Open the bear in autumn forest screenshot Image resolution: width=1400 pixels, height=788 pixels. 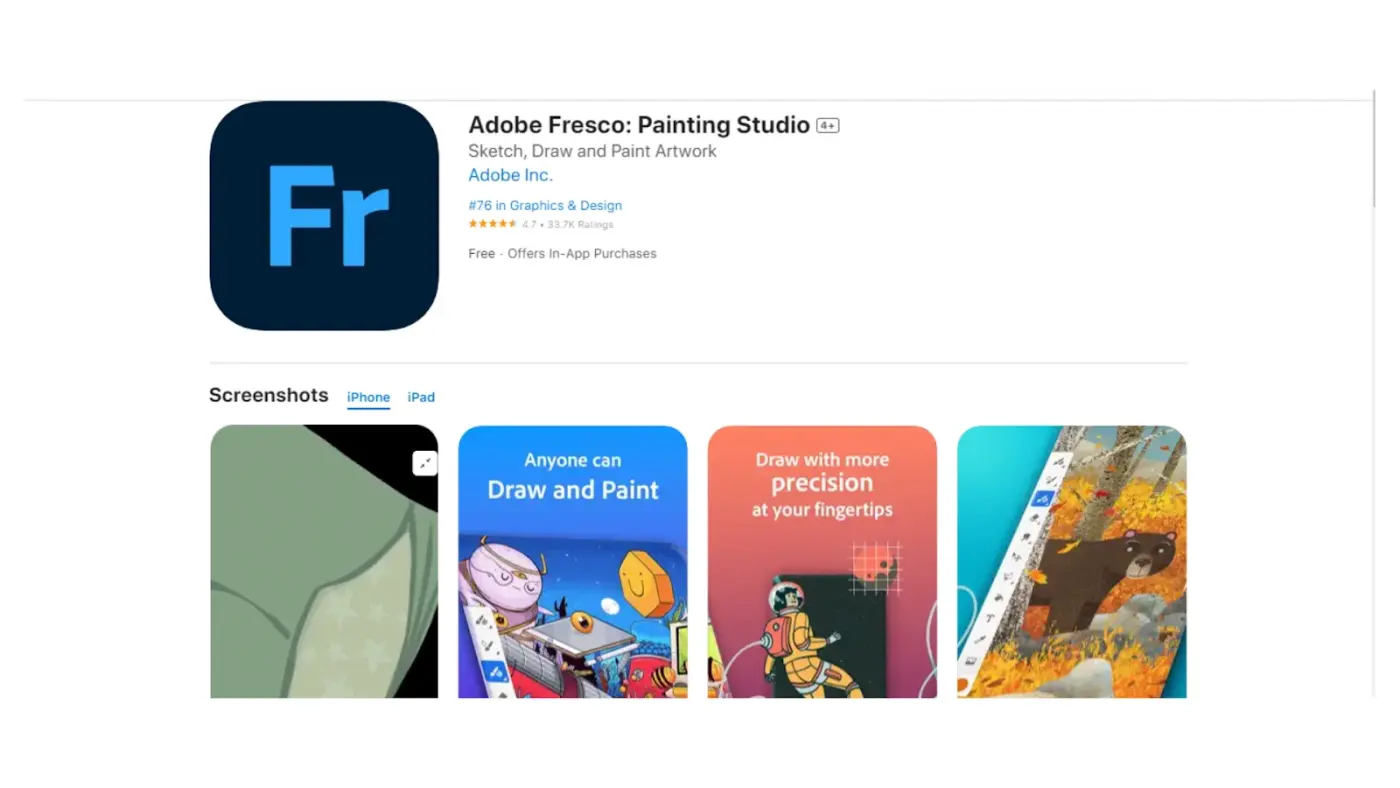(1072, 561)
